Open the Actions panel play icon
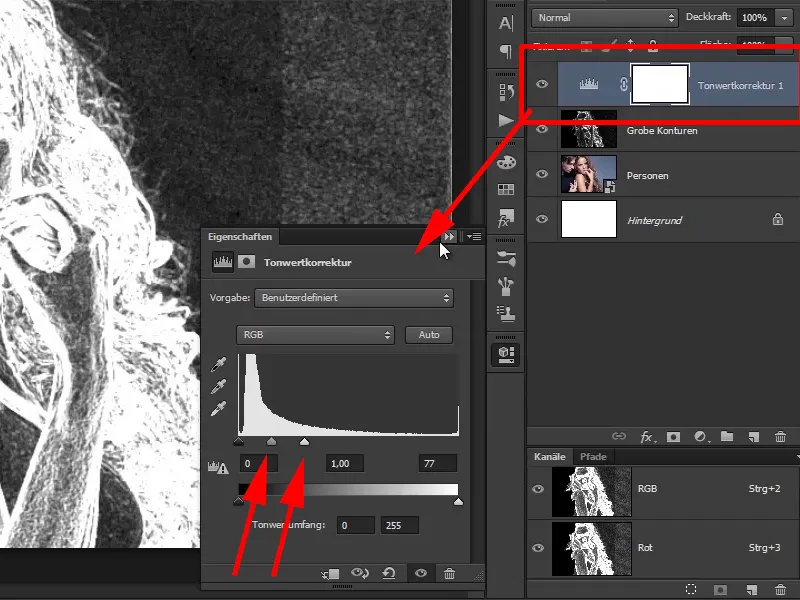Image resolution: width=800 pixels, height=600 pixels. point(506,120)
